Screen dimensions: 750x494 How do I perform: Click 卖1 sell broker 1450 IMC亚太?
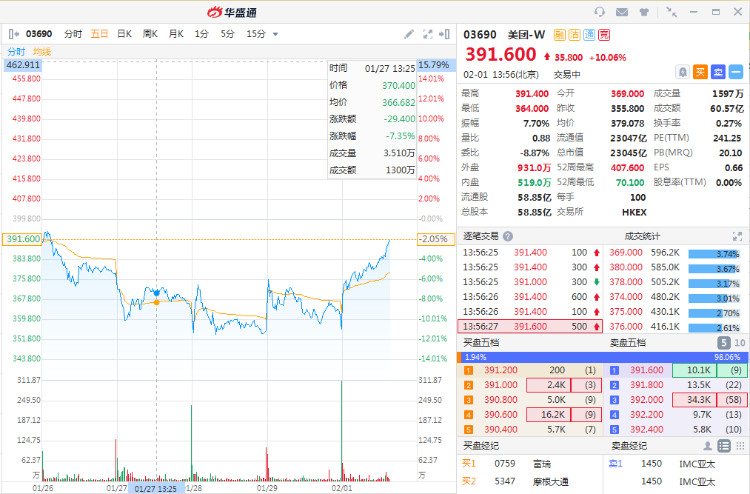tap(676, 464)
